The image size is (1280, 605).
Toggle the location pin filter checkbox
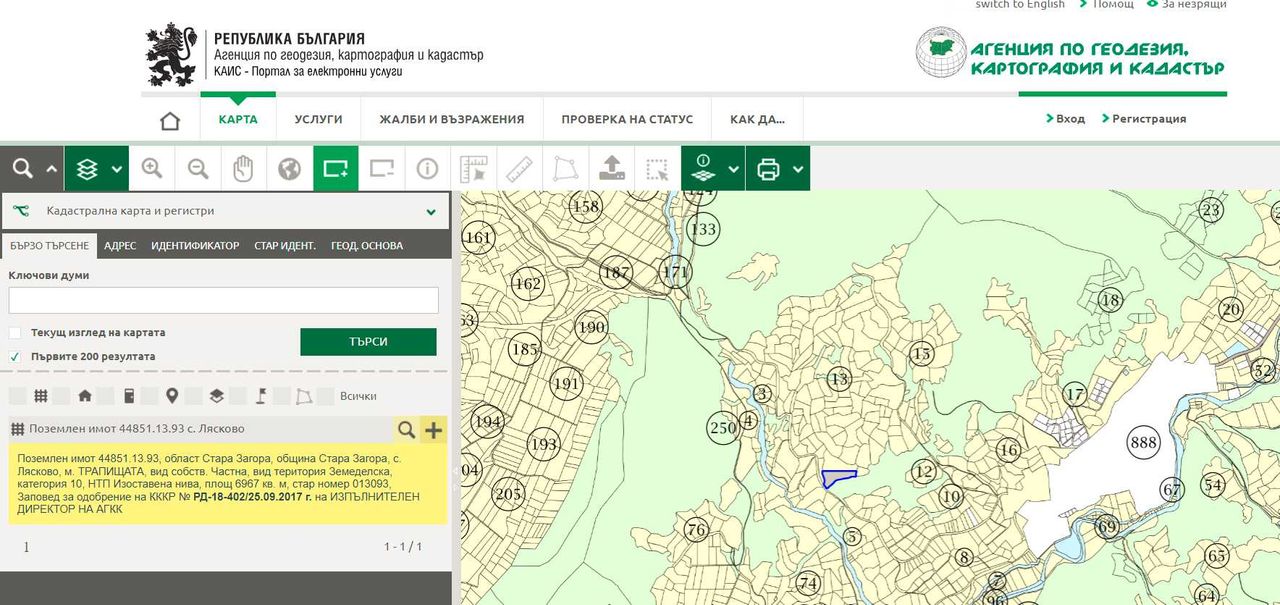[148, 396]
